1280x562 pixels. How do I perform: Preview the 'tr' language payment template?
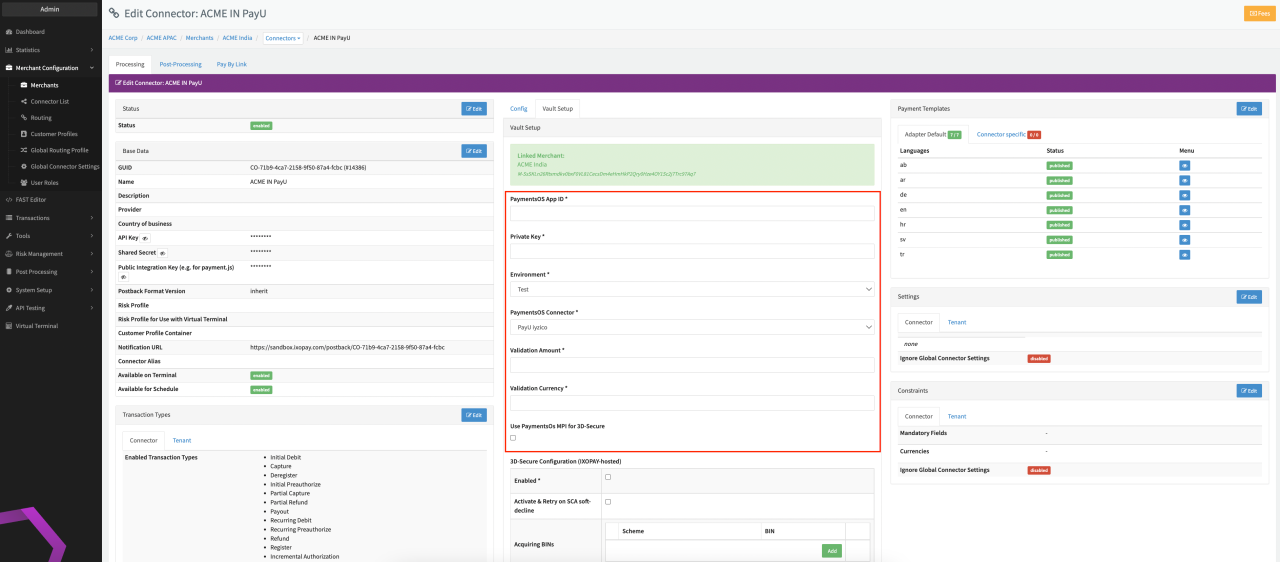[1184, 255]
